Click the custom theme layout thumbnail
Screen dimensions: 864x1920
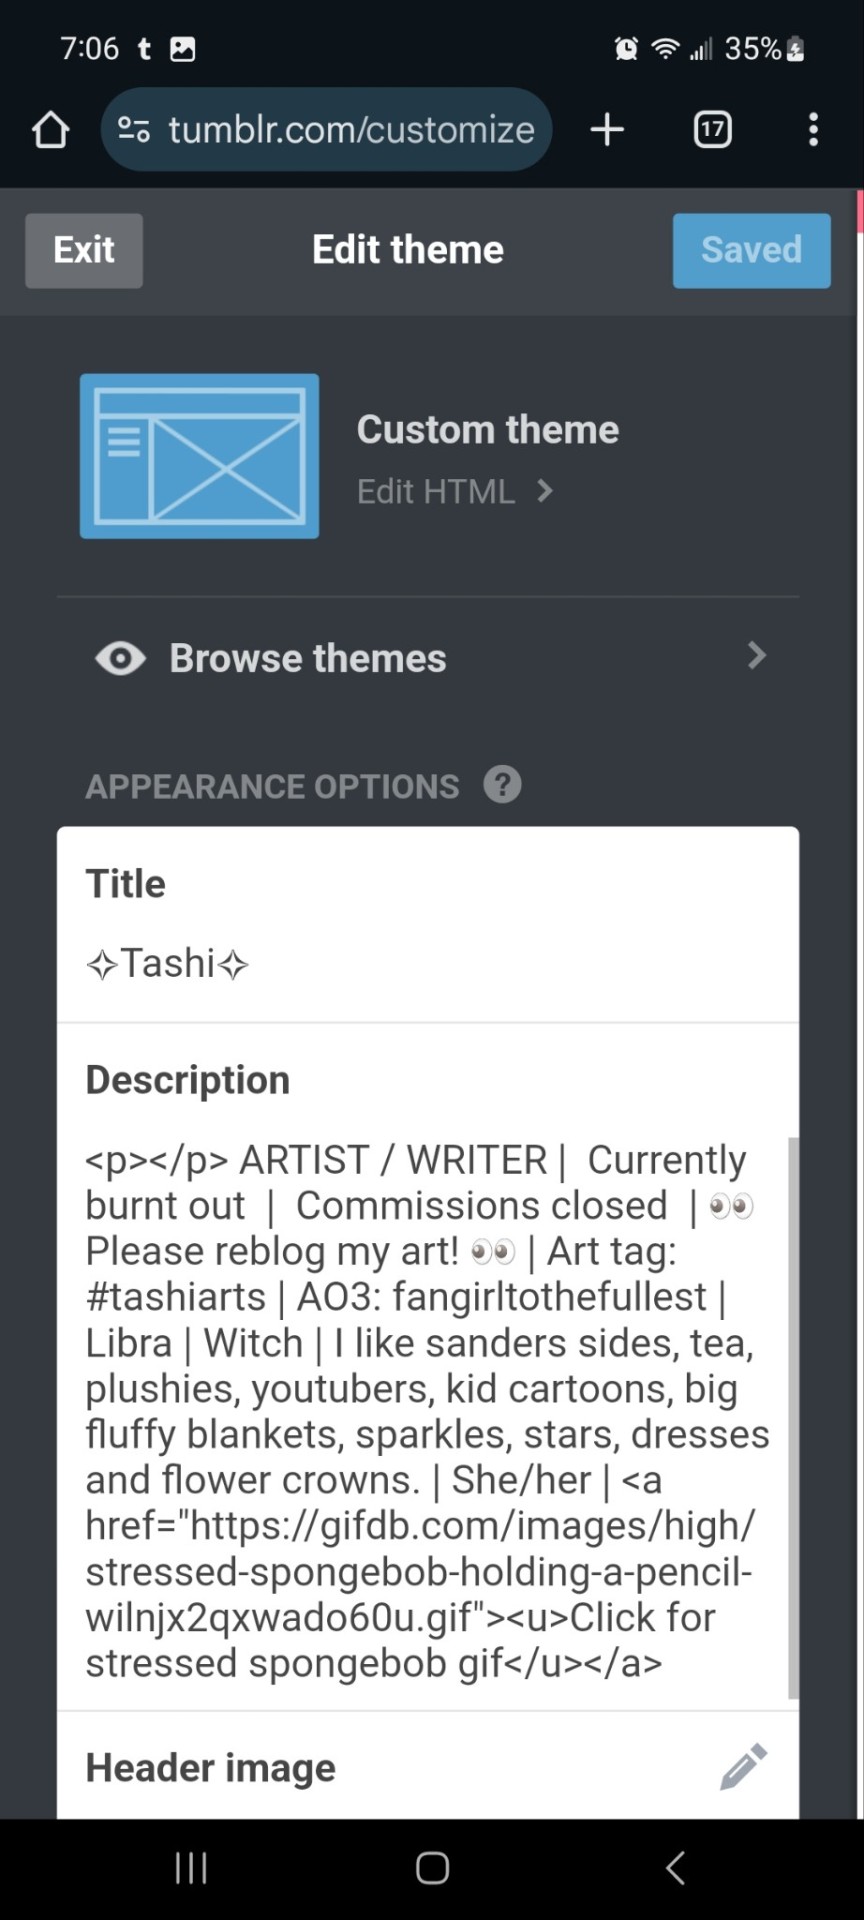click(x=200, y=456)
